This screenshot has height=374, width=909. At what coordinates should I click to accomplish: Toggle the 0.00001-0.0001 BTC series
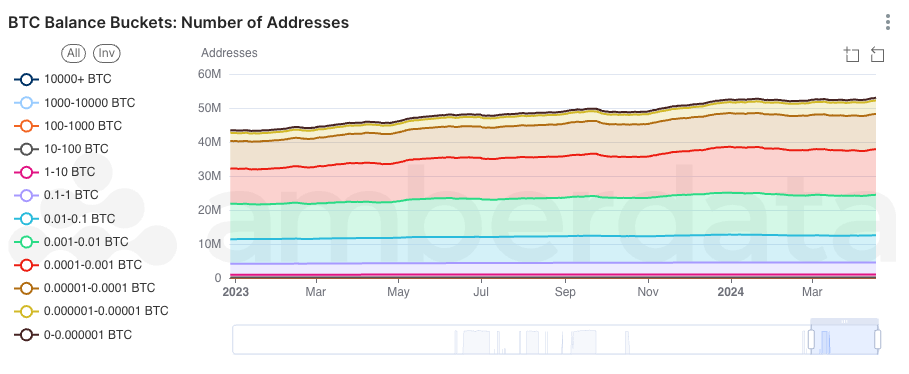point(85,288)
